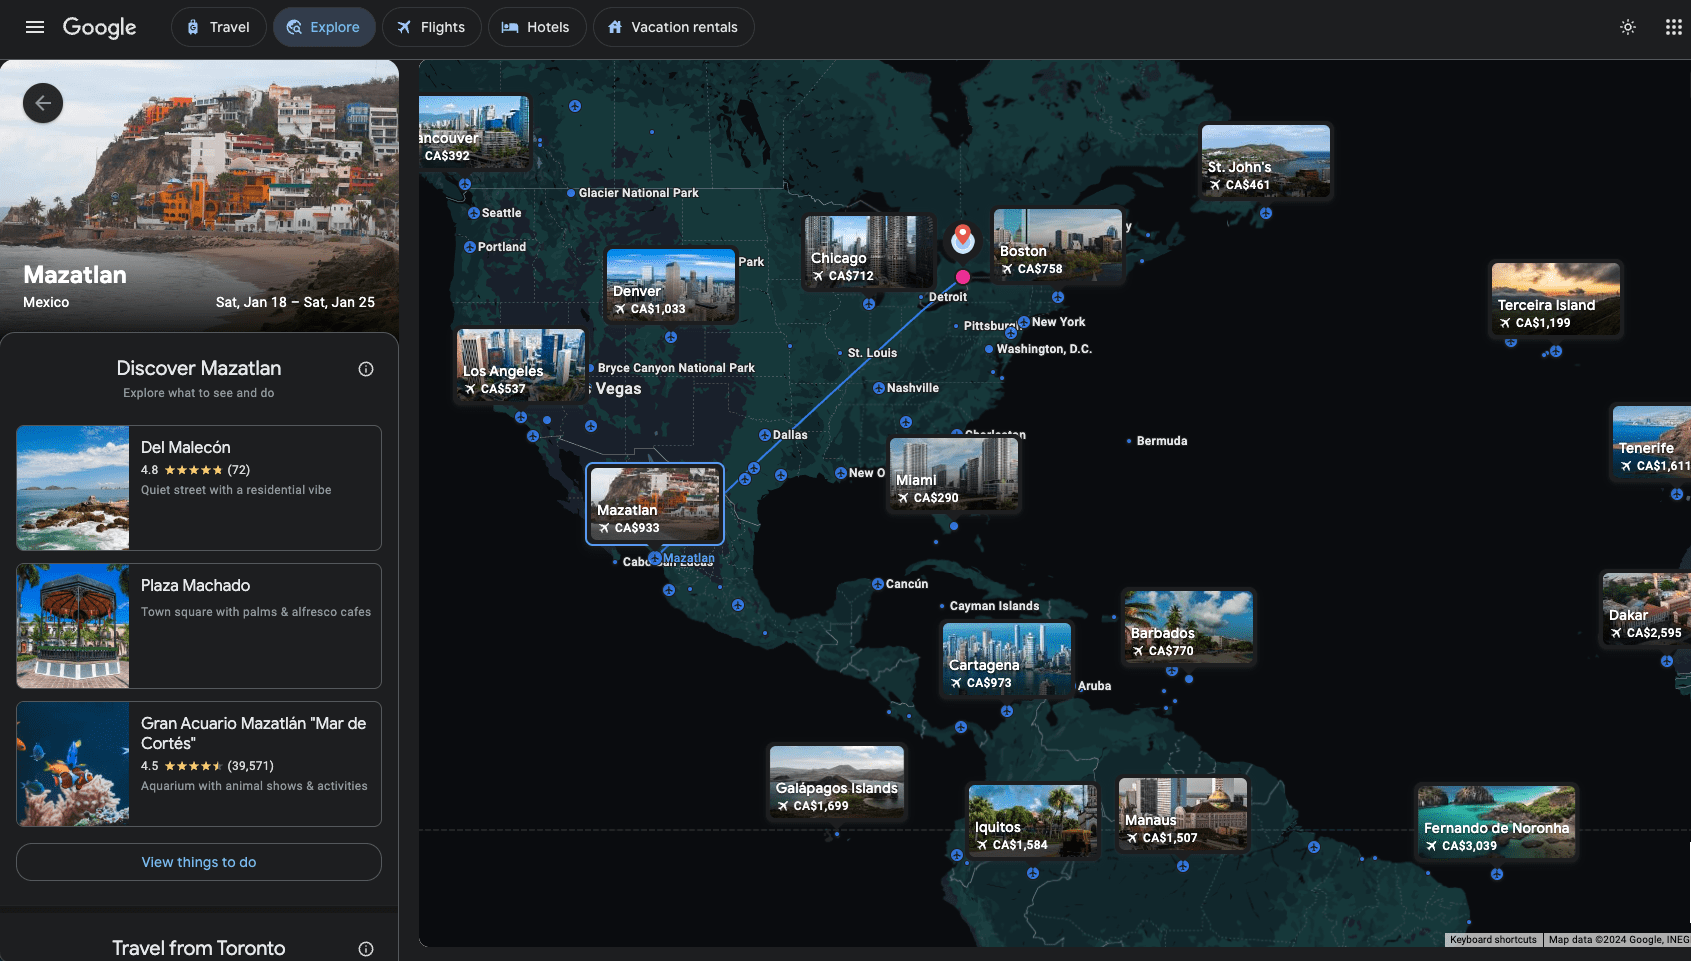
Task: Select the Miami CA$290 map card
Action: (955, 474)
